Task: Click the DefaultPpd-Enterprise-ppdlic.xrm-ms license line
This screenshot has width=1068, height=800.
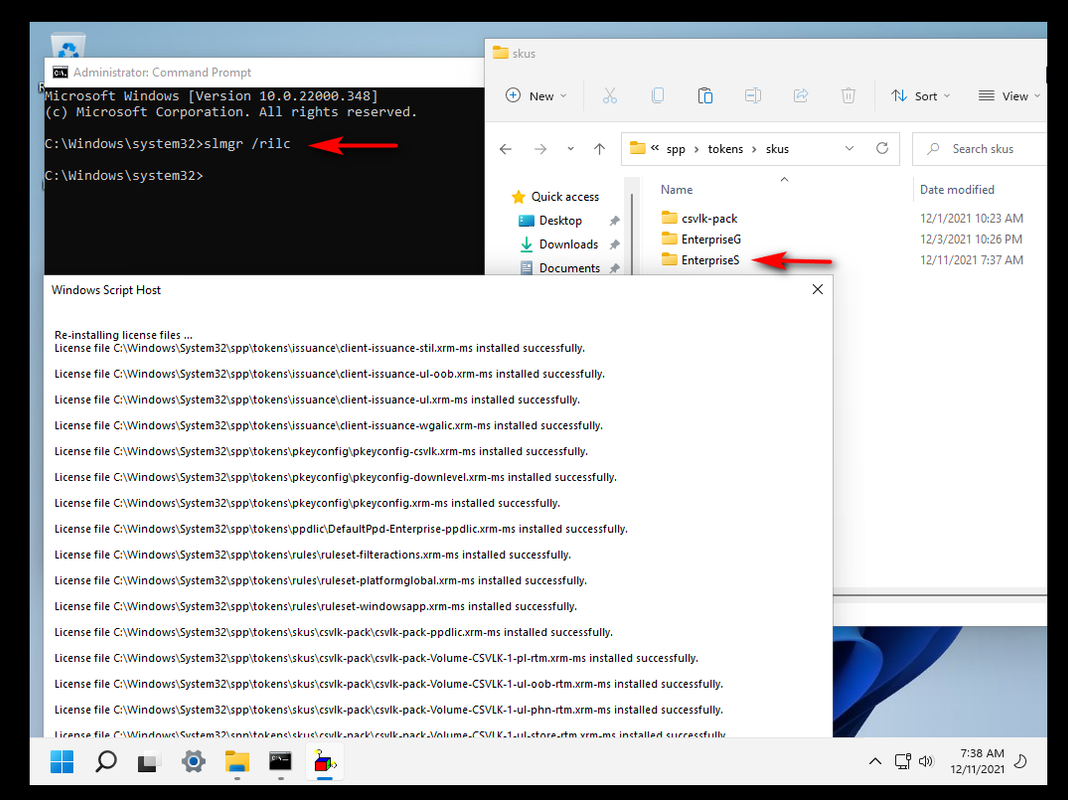Action: (x=341, y=529)
